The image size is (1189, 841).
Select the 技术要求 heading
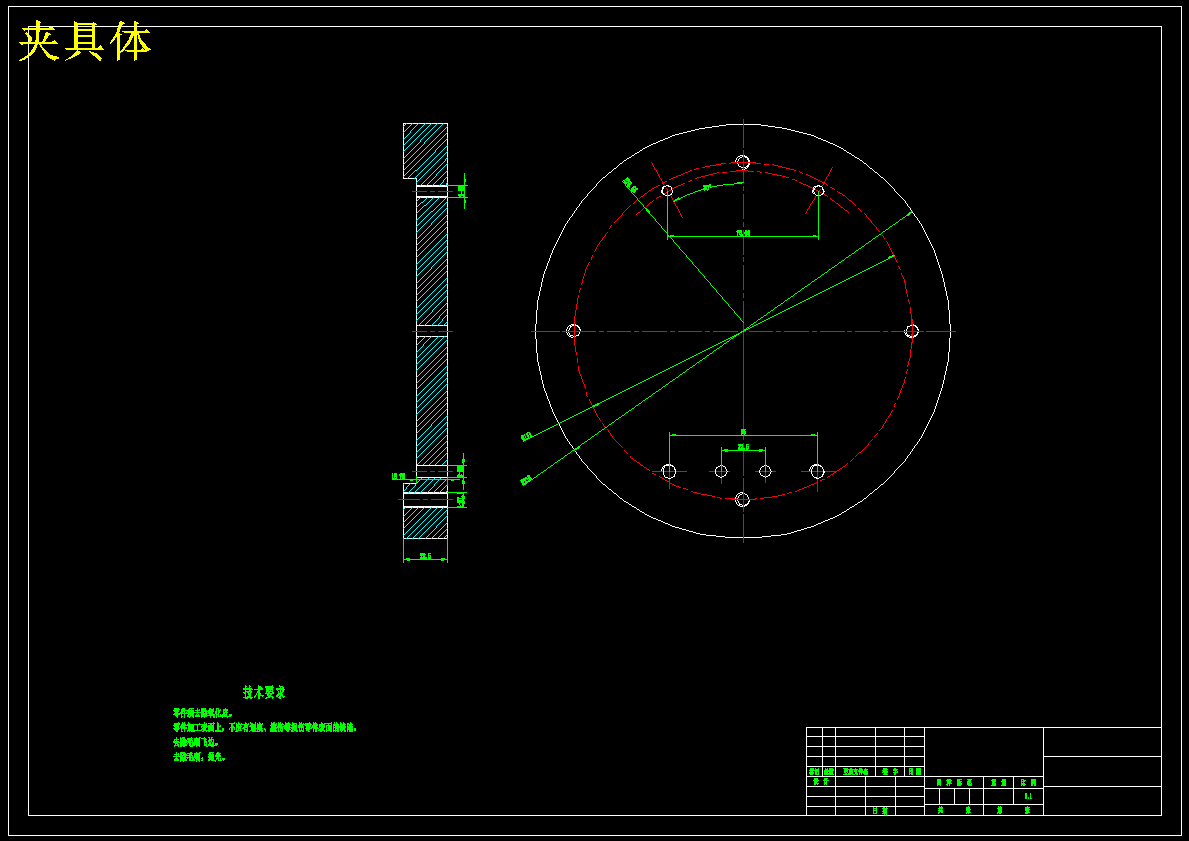tap(264, 692)
